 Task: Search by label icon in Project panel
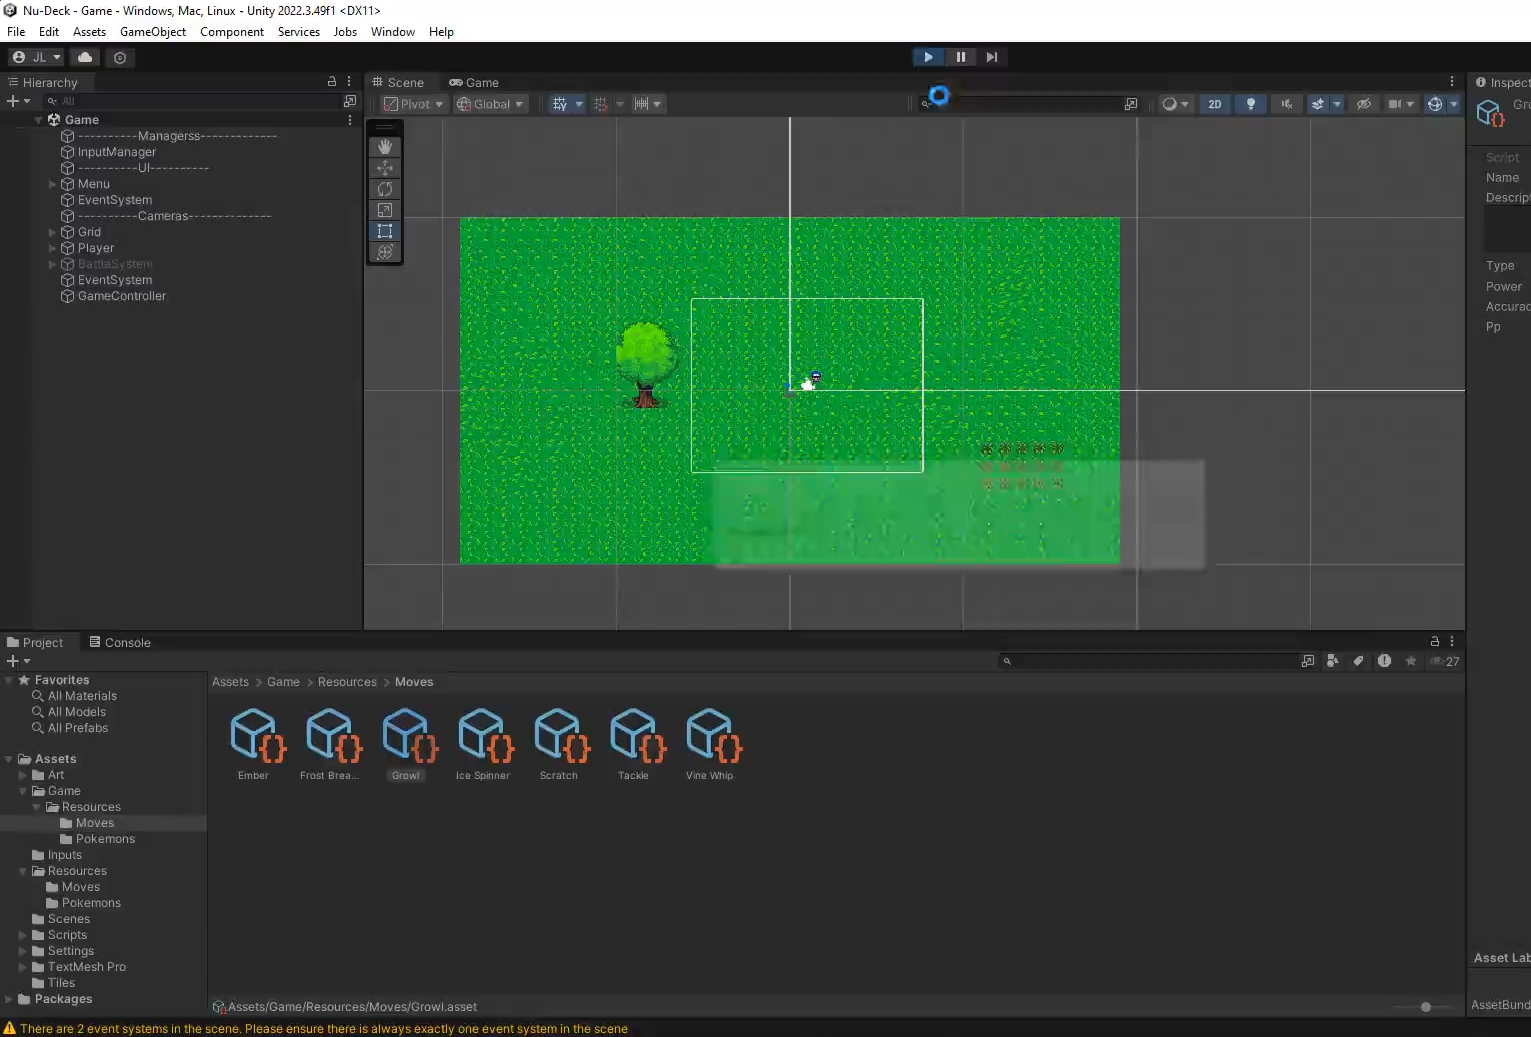click(1358, 661)
